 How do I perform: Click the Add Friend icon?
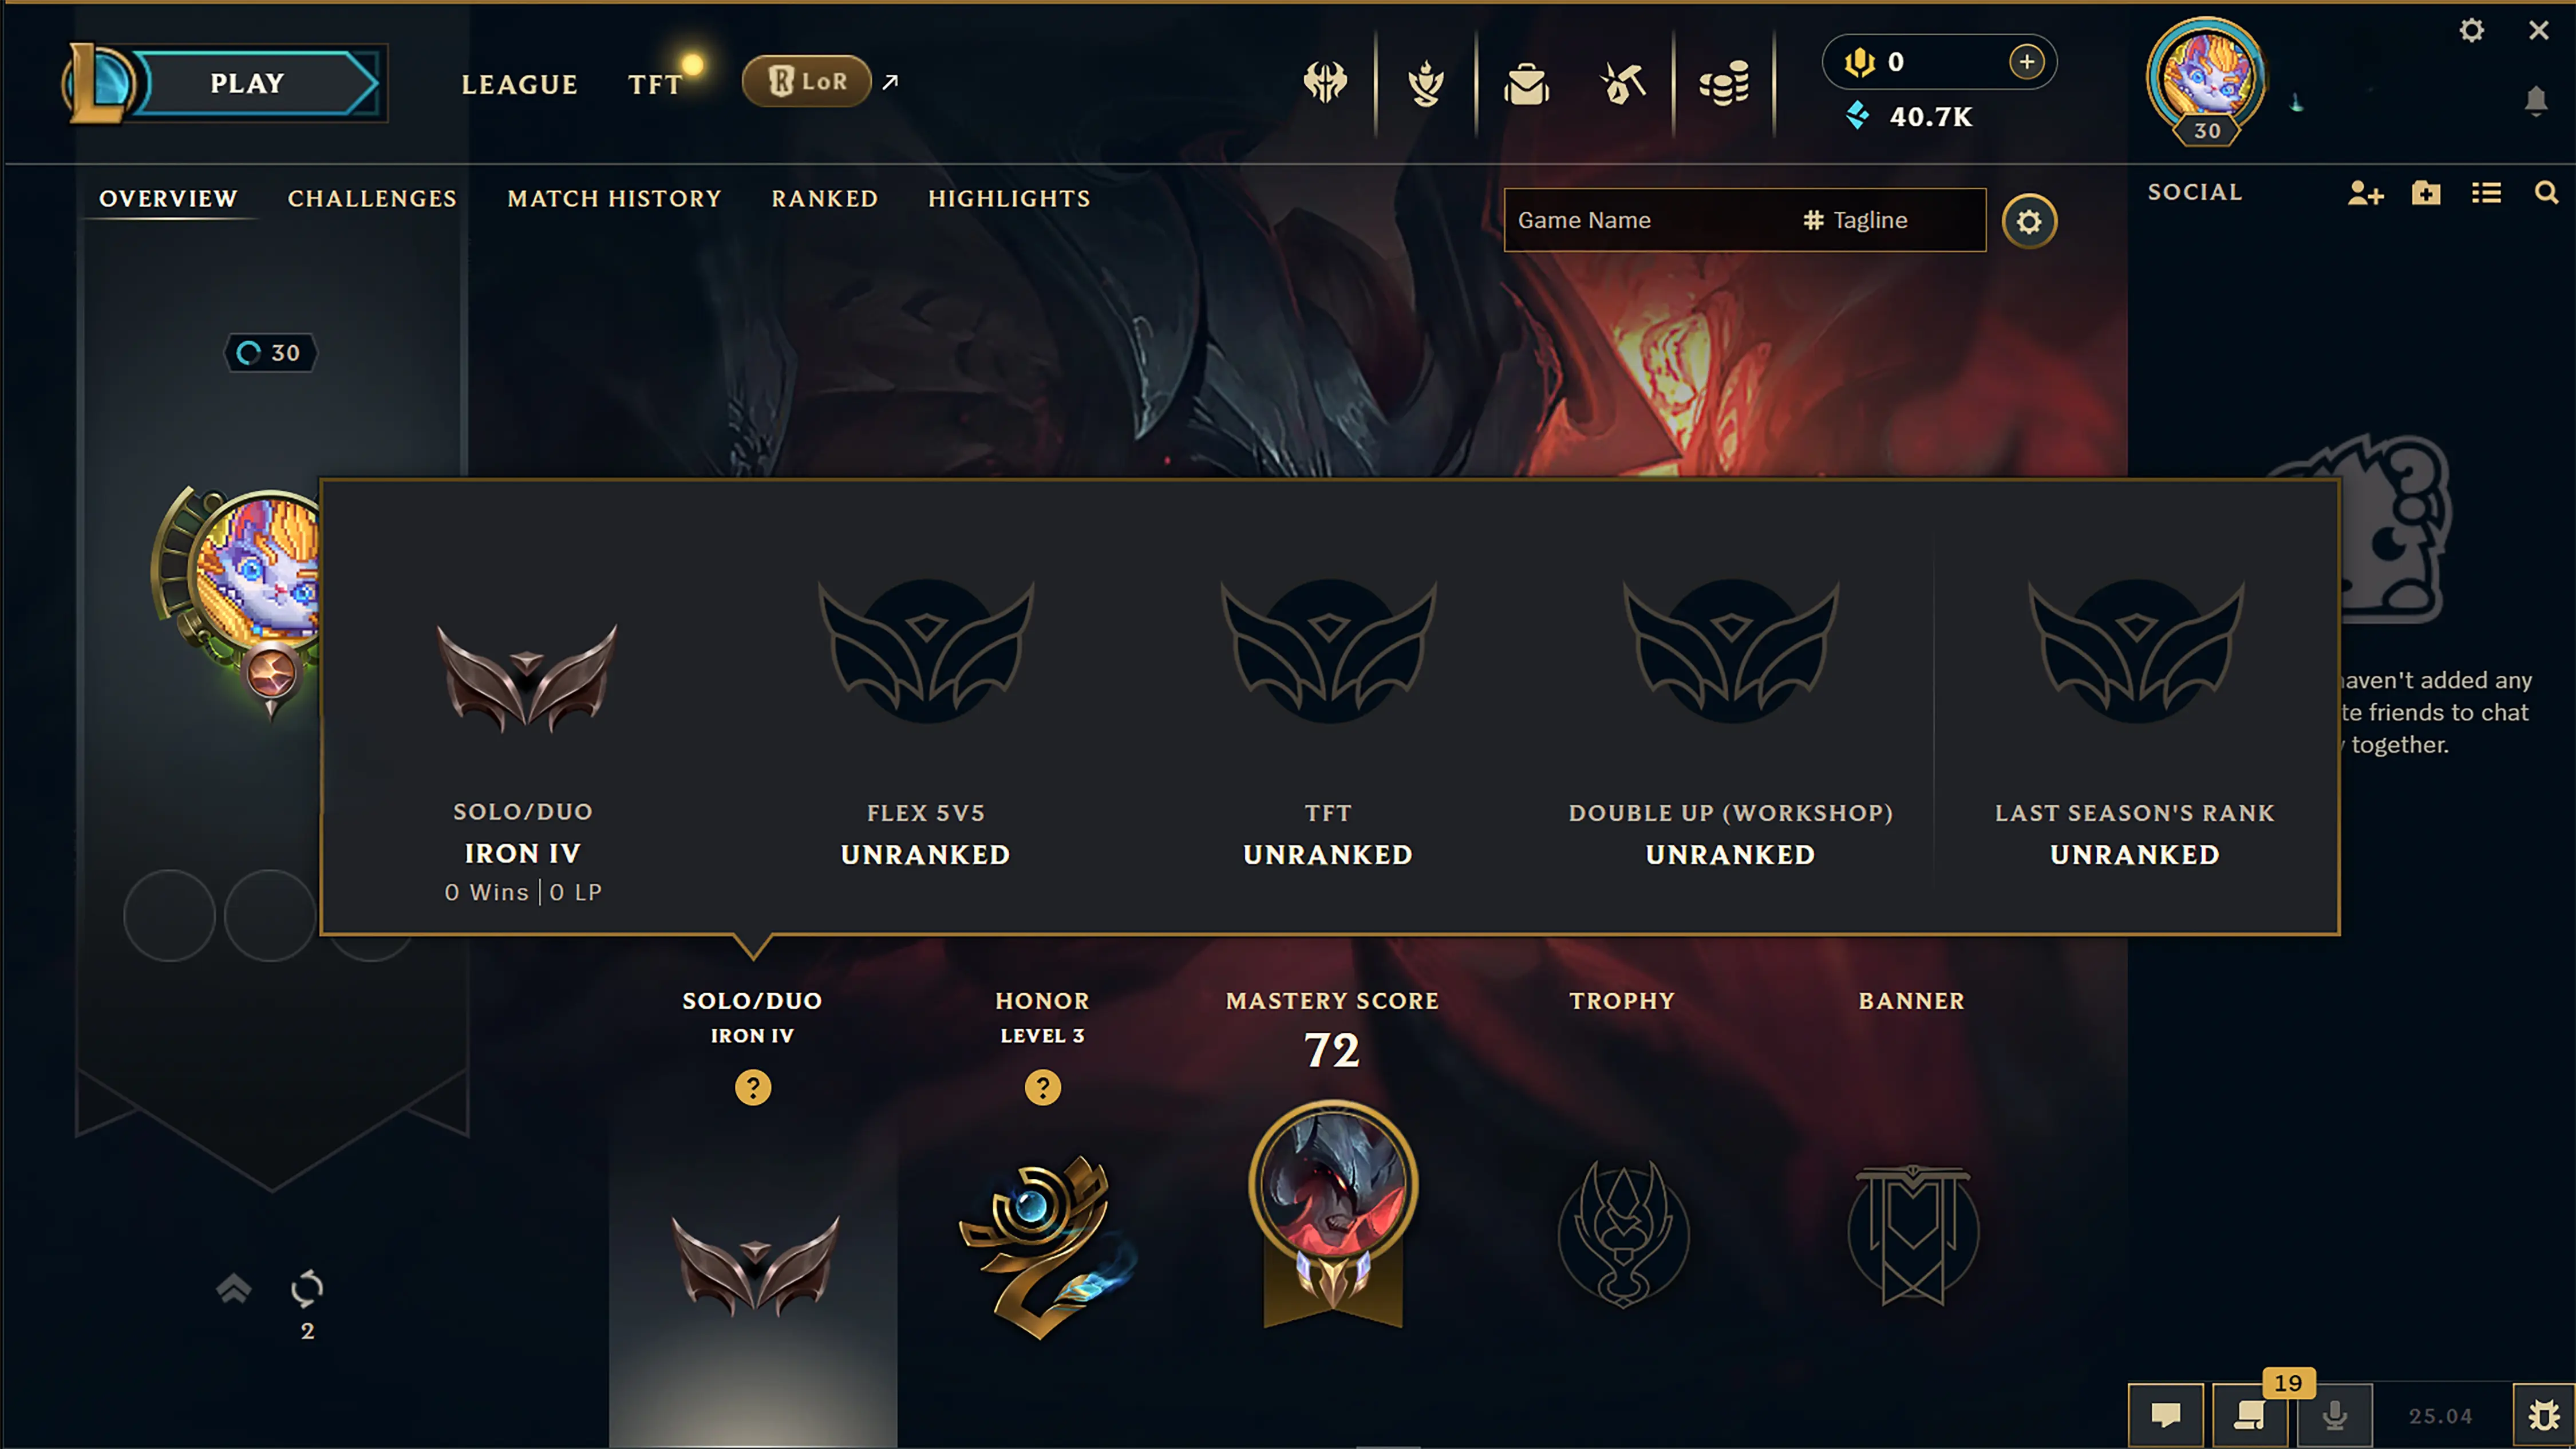[x=2366, y=193]
